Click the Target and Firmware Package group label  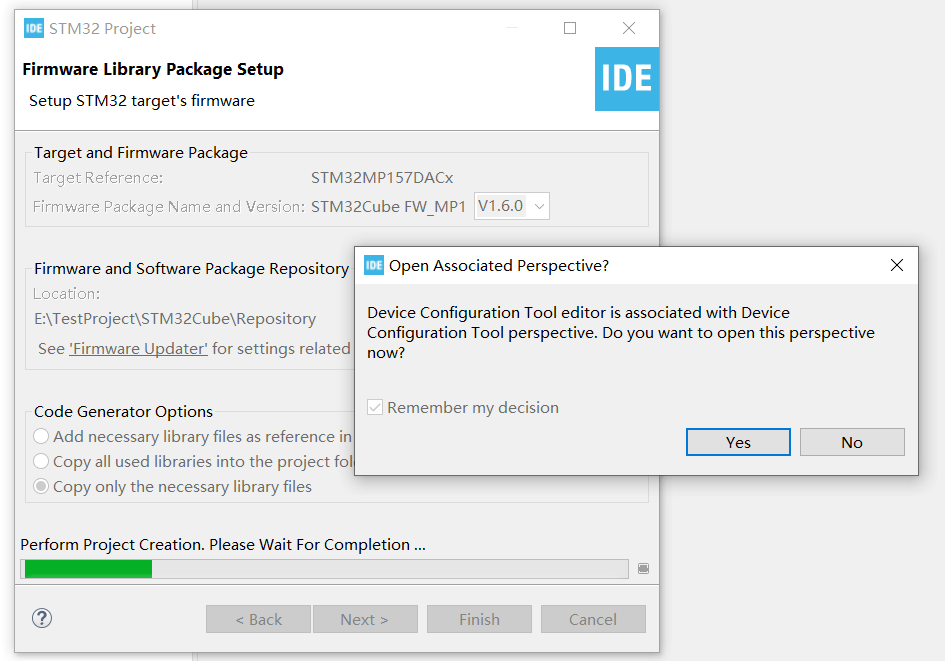click(140, 152)
